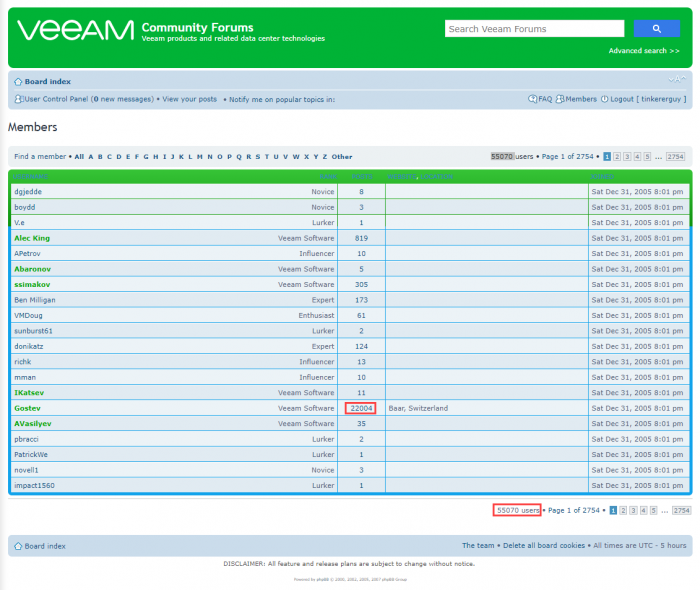Filter members by Other

click(x=342, y=157)
